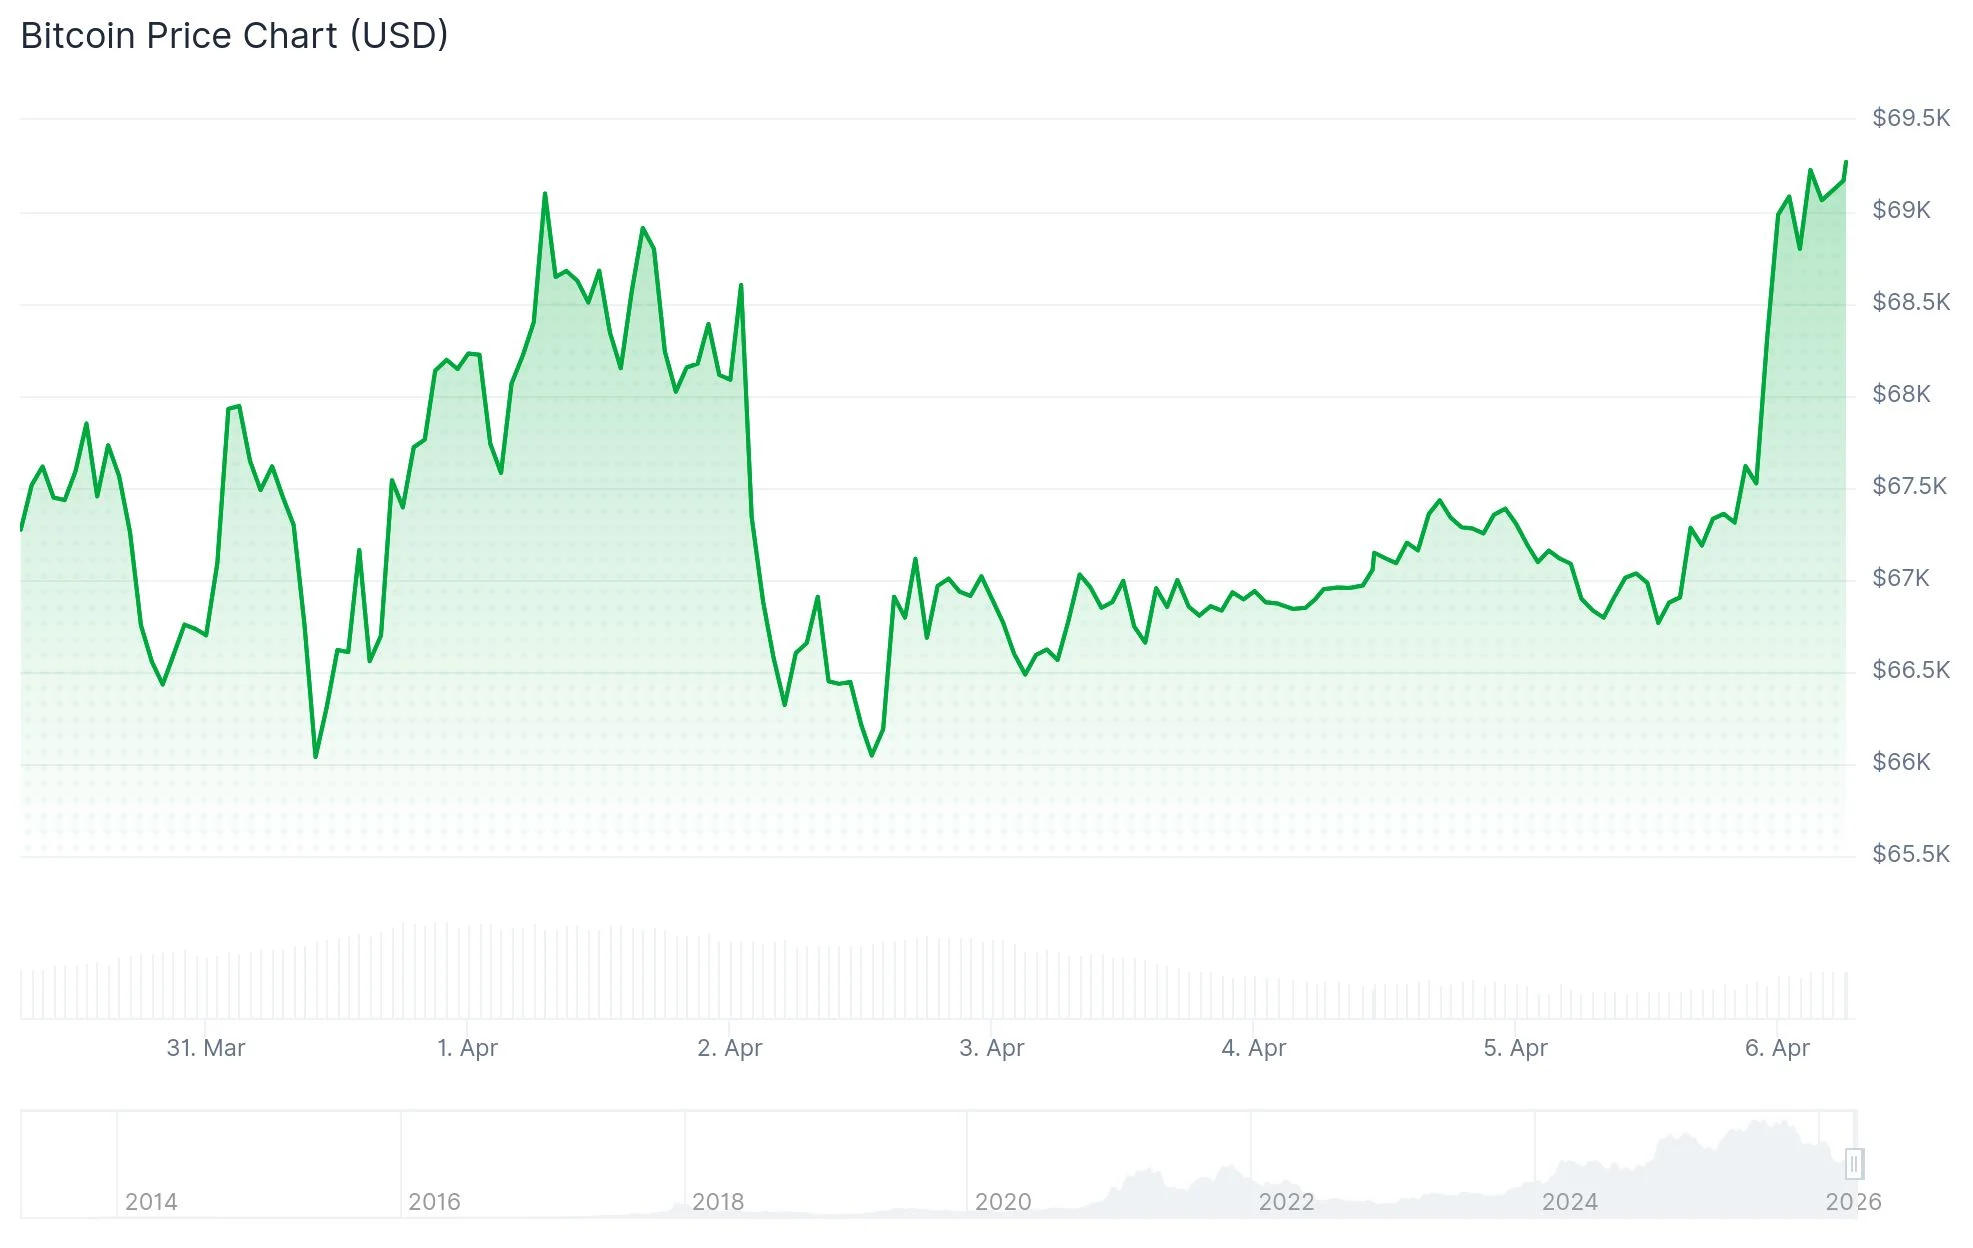The image size is (1973, 1248).
Task: Click the $68K price axis label
Action: coord(1901,394)
